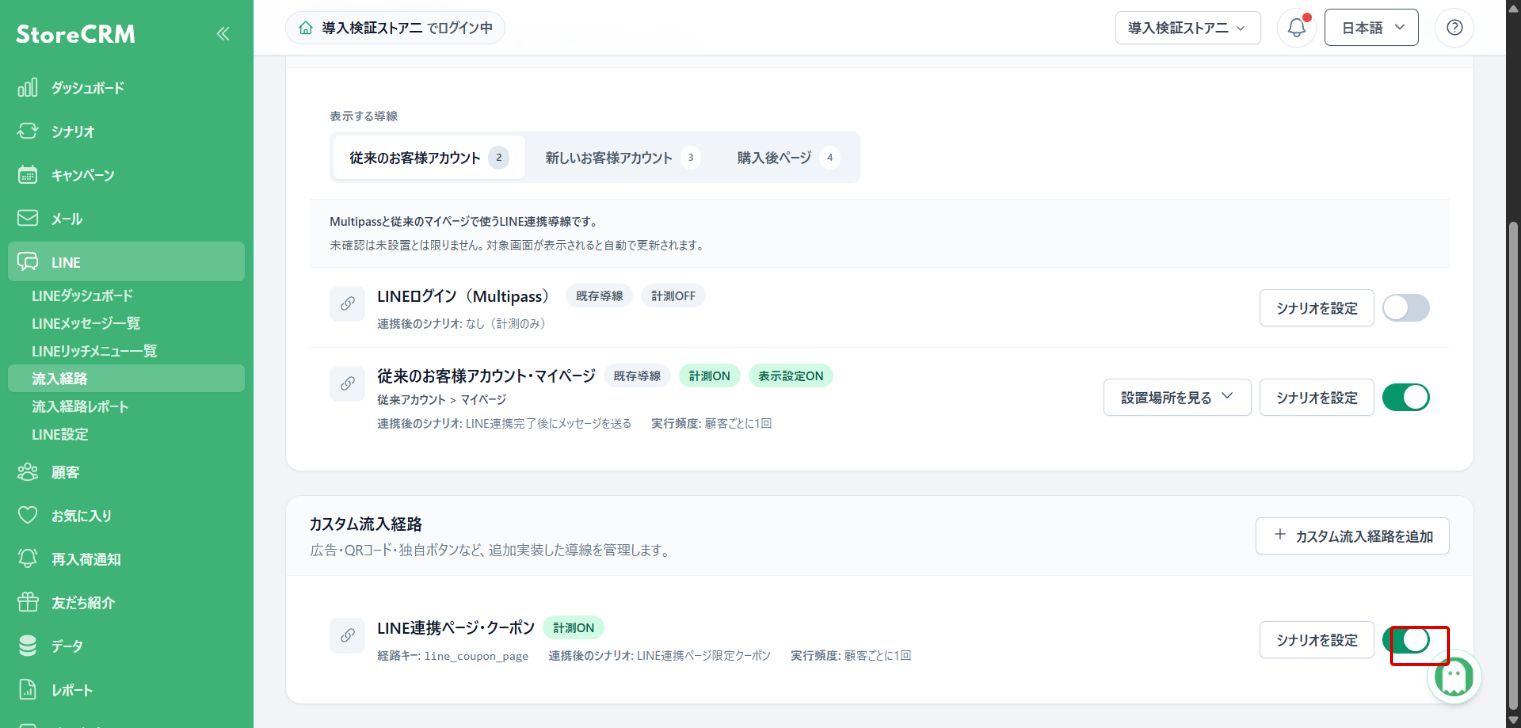Switch to 新しいお客様アカウント tab
Screen dimensions: 1521x728
tap(622, 157)
